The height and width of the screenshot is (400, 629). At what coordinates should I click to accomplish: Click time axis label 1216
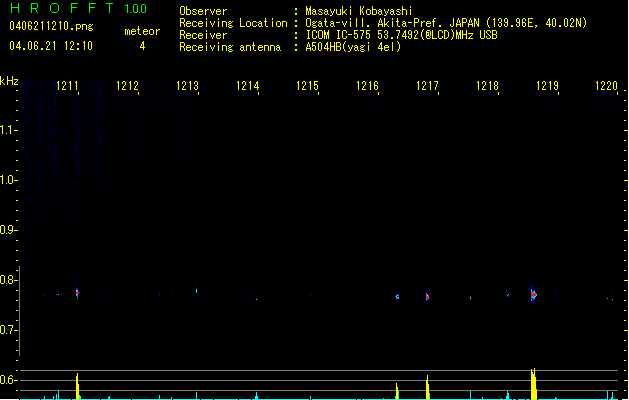(367, 86)
